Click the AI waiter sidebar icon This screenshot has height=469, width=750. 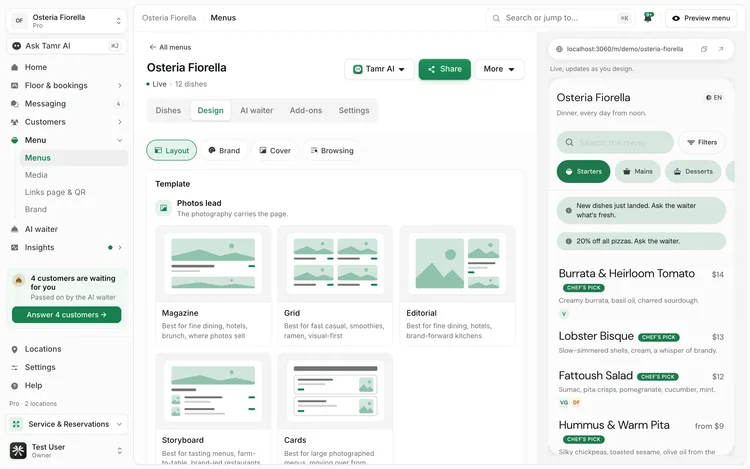(x=15, y=229)
